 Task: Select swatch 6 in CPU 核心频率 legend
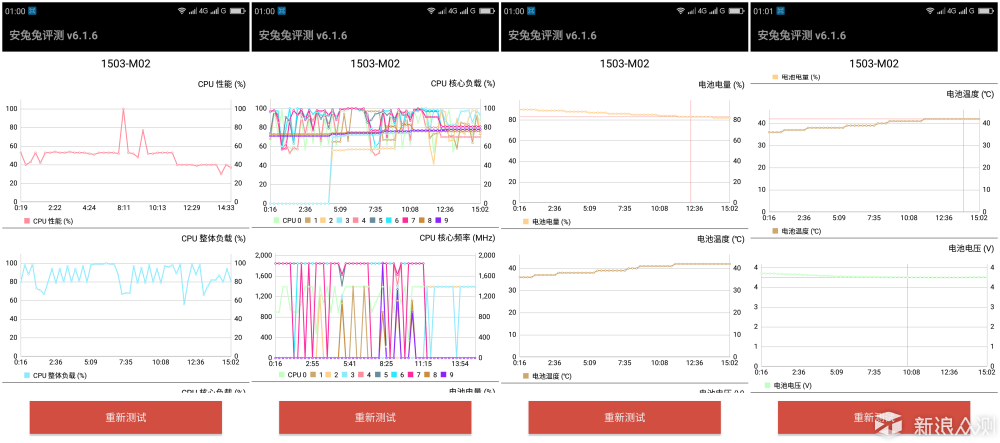coord(394,374)
